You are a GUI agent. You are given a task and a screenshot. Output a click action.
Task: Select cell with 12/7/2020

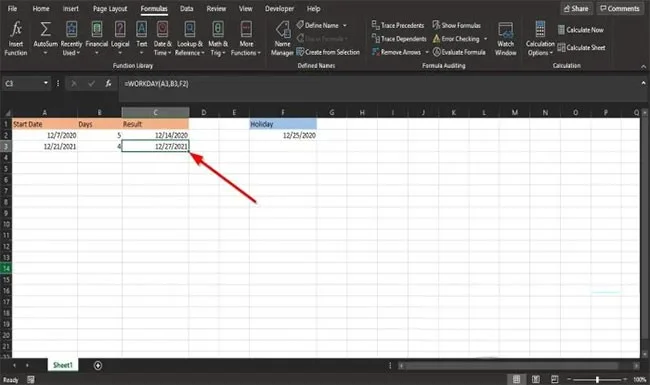(45, 135)
